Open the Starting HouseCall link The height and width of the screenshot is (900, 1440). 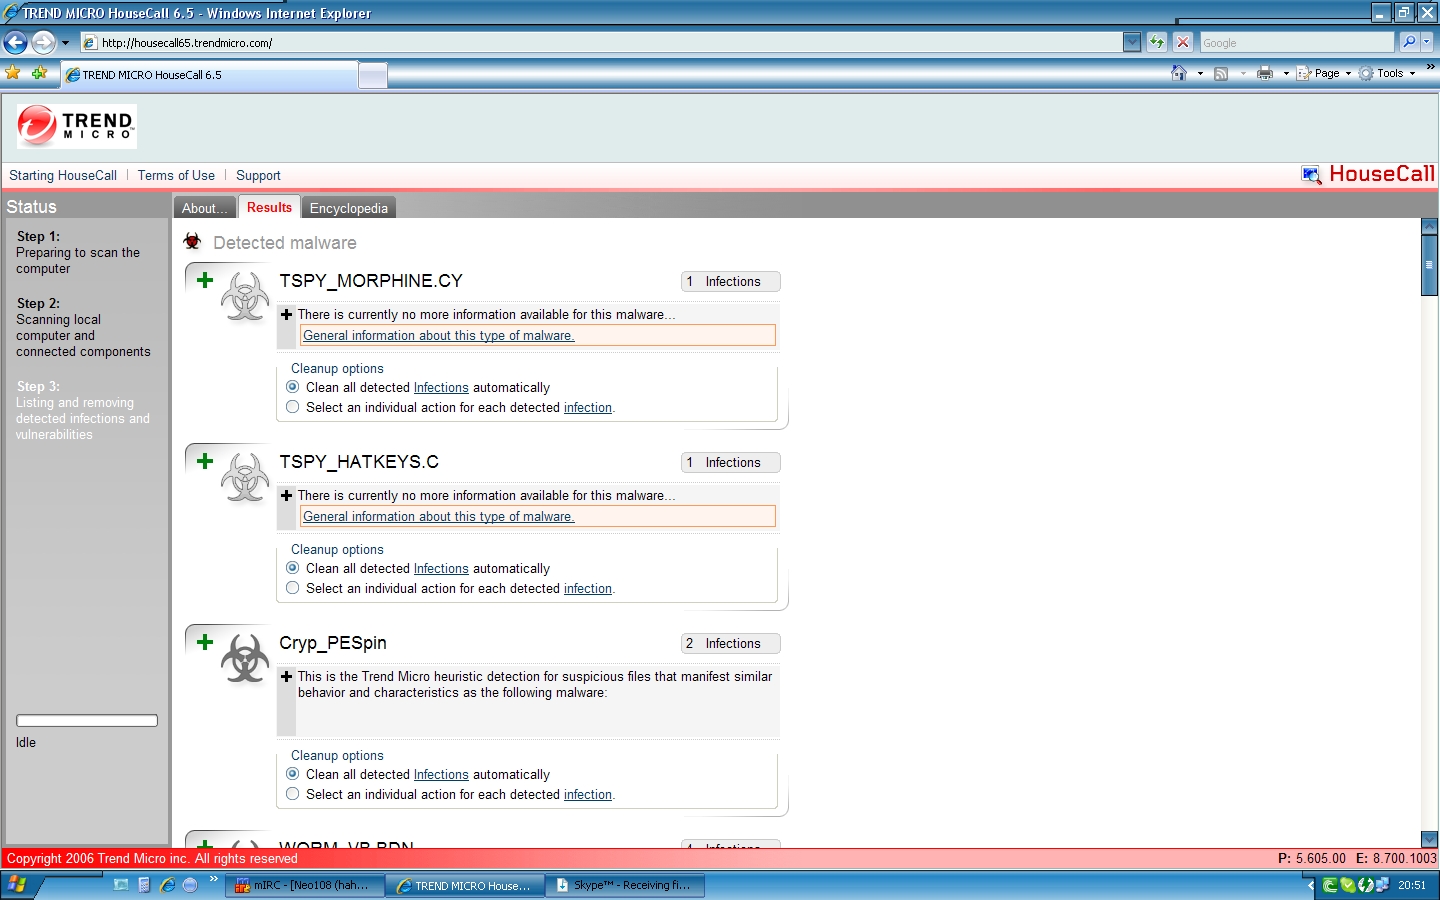point(63,175)
